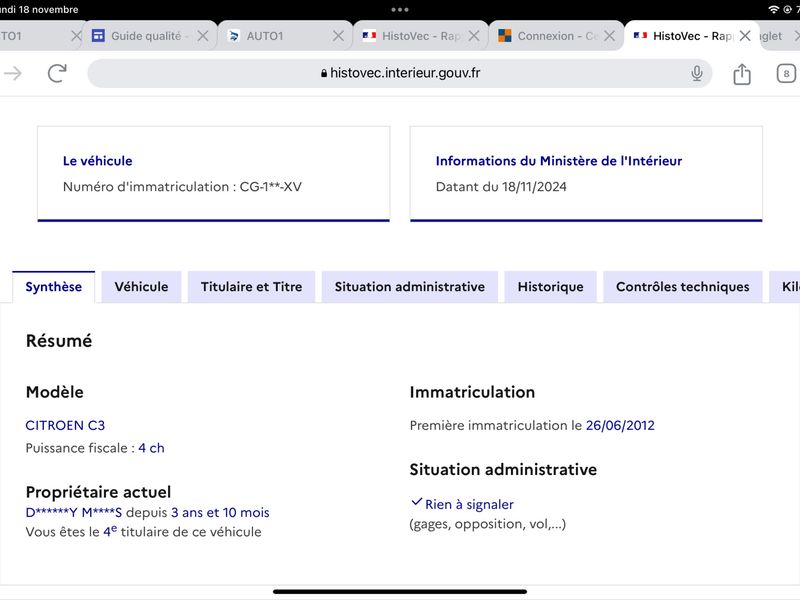Tap the three-dot multitasking menu
Image resolution: width=800 pixels, height=600 pixels.
click(x=400, y=10)
